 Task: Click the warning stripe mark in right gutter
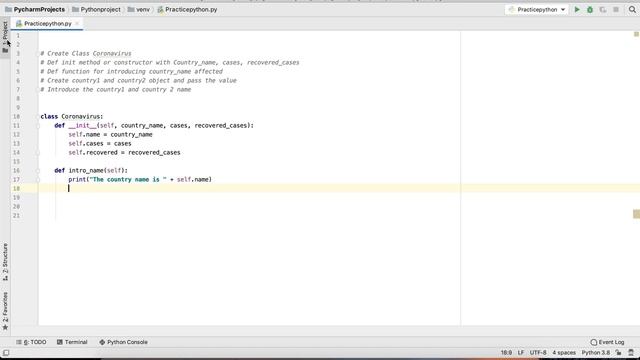click(636, 214)
